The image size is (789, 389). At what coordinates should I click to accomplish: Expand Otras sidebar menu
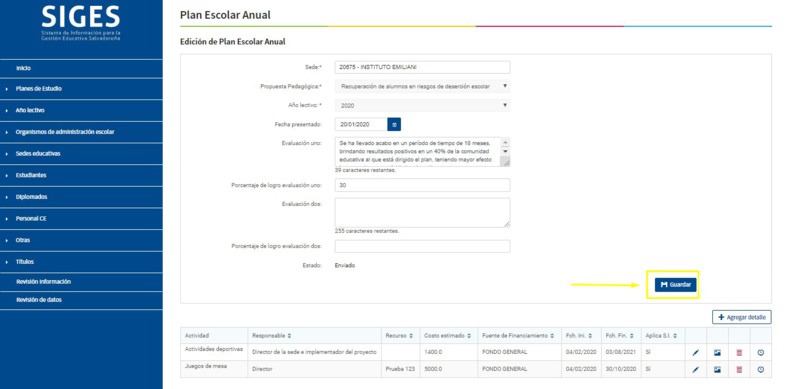(81, 241)
